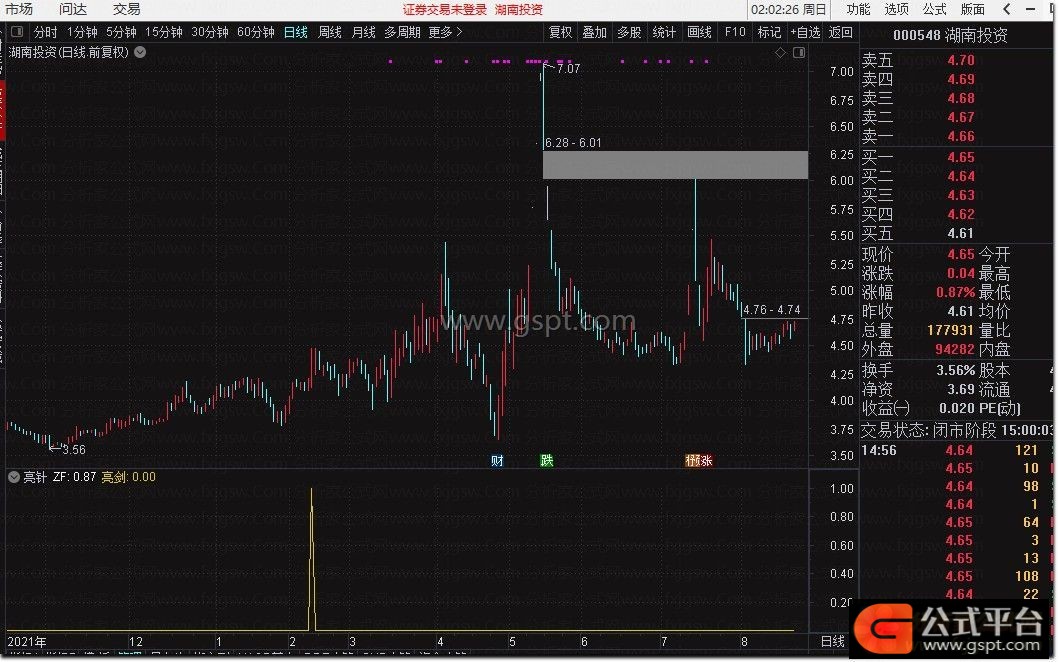Screen dimensions: 1059x662
Task: Expand the 更多 periods chevron
Action: coord(459,32)
